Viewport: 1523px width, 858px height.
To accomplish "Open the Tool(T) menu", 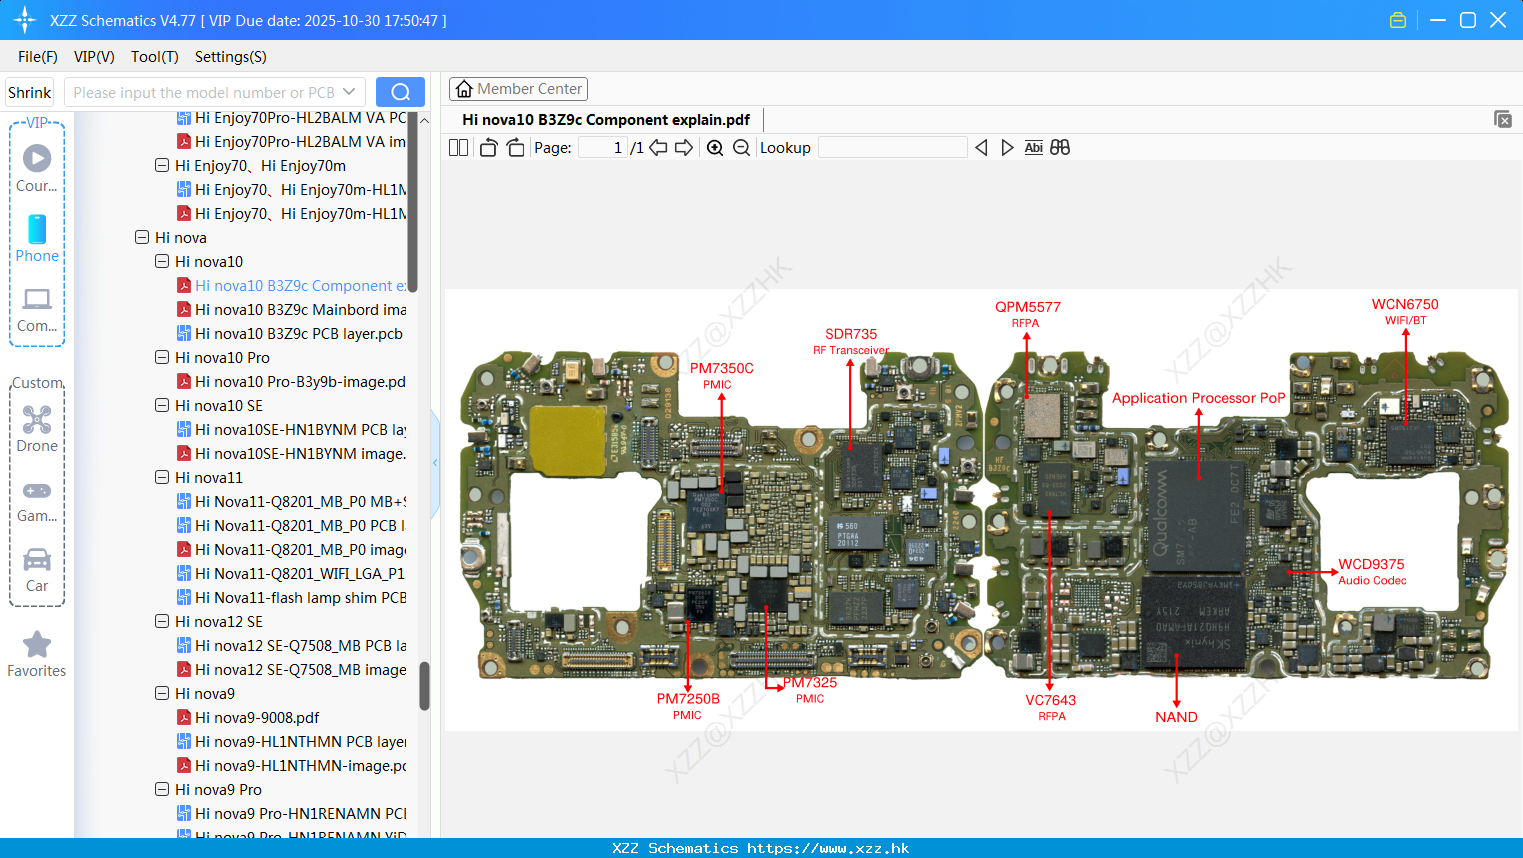I will [155, 57].
